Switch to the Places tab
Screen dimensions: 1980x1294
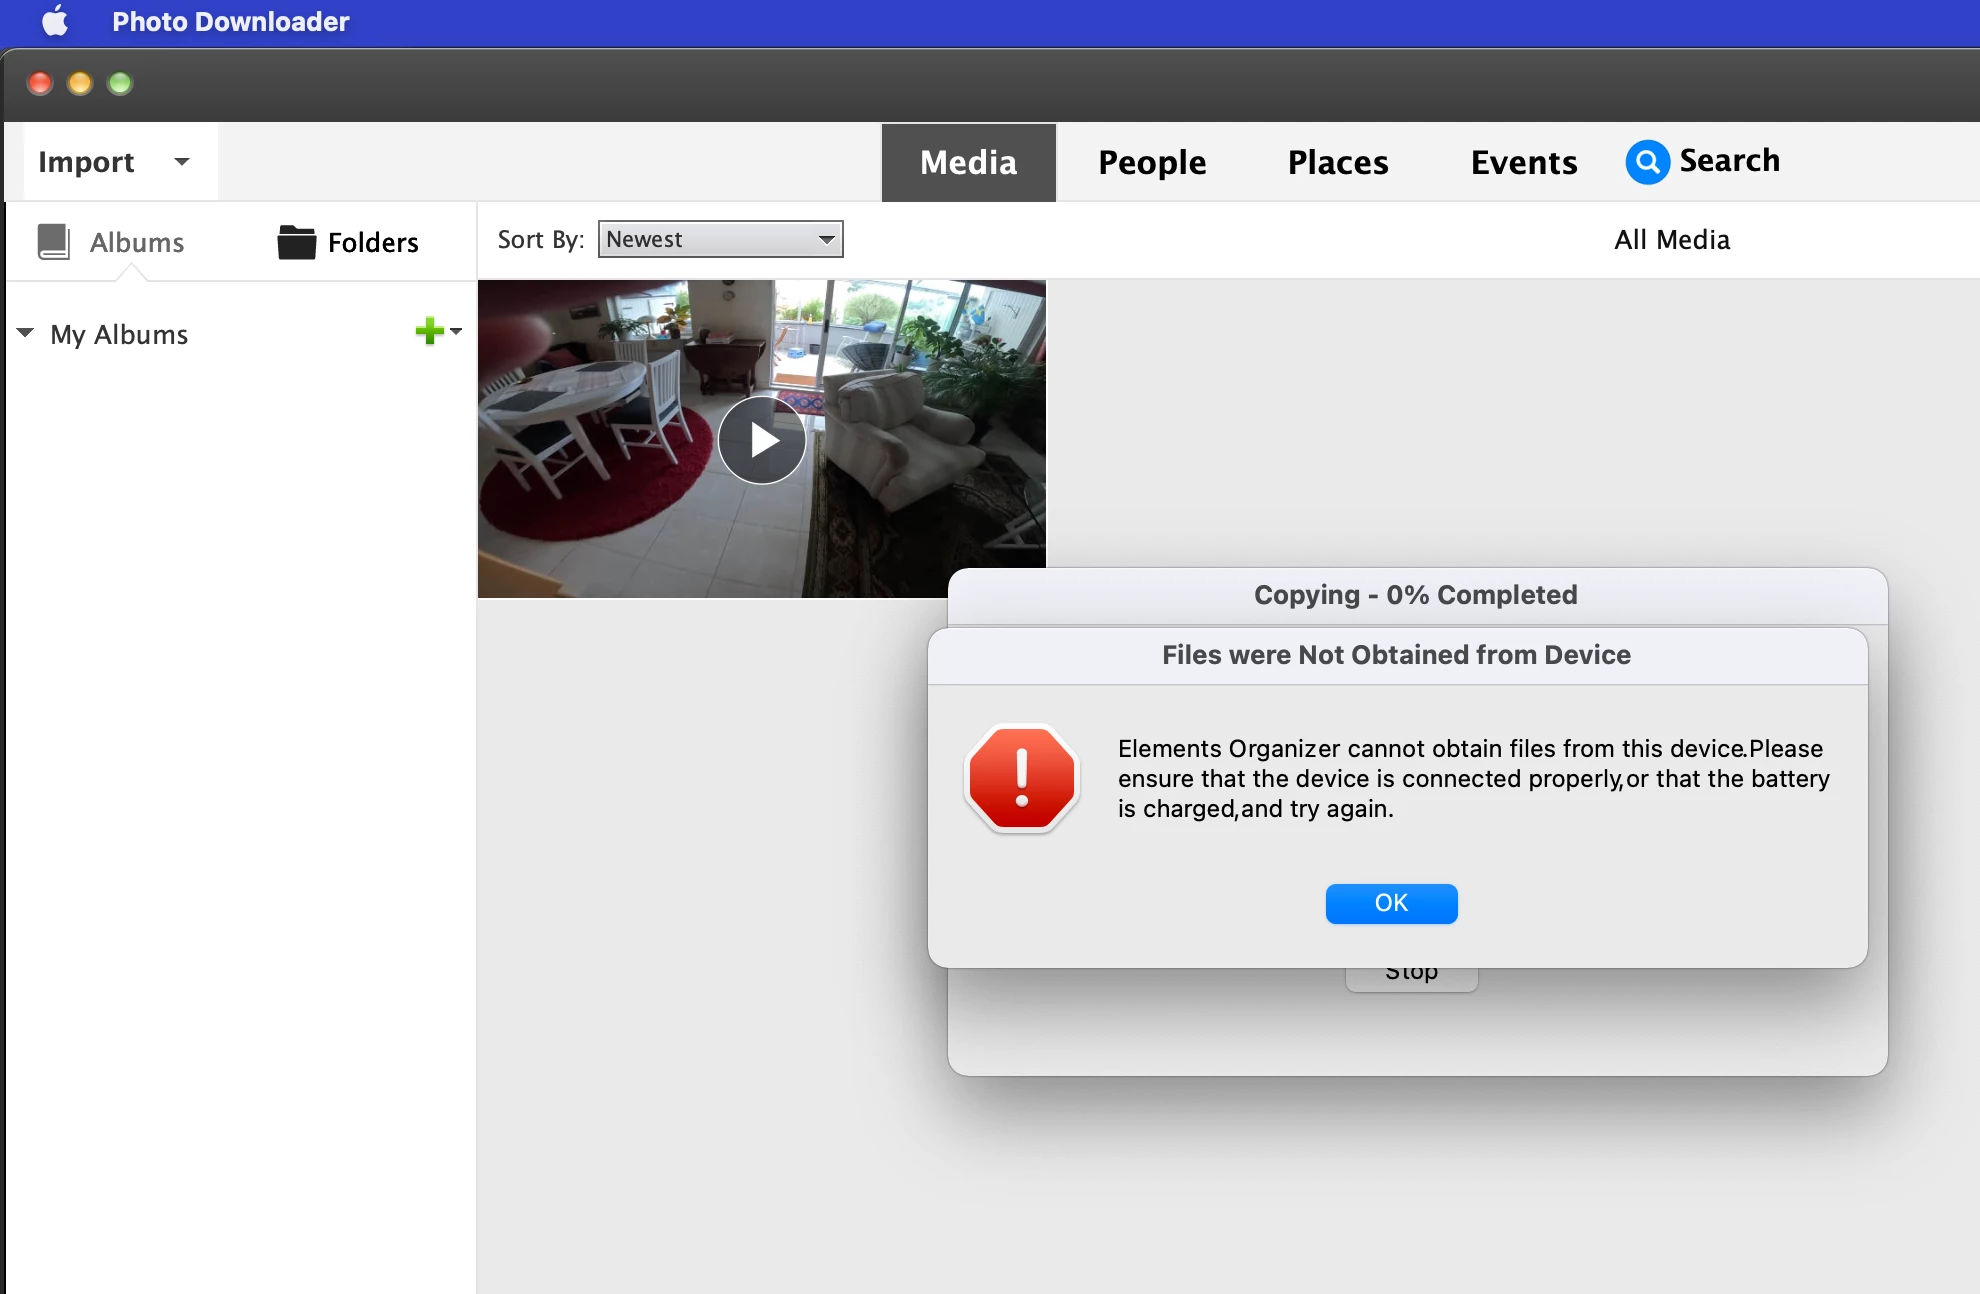click(x=1338, y=162)
